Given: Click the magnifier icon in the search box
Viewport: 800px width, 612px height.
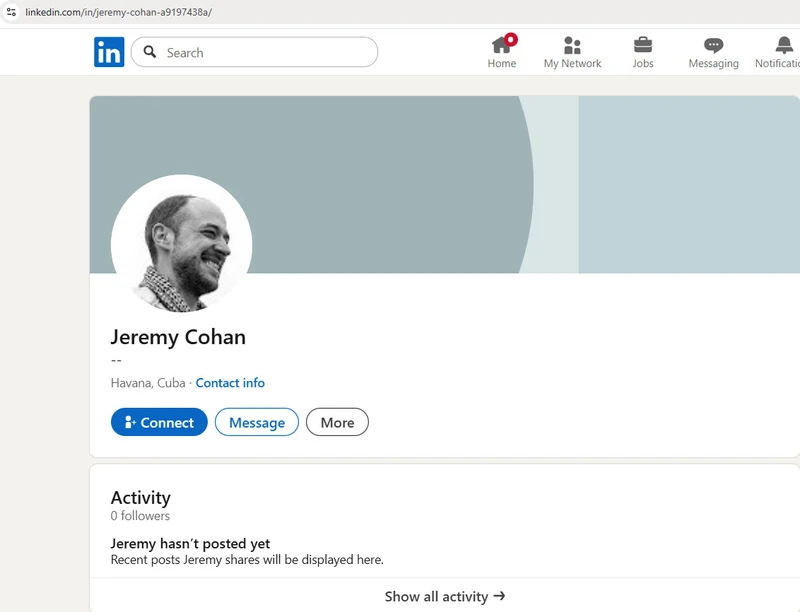Looking at the screenshot, I should [150, 52].
